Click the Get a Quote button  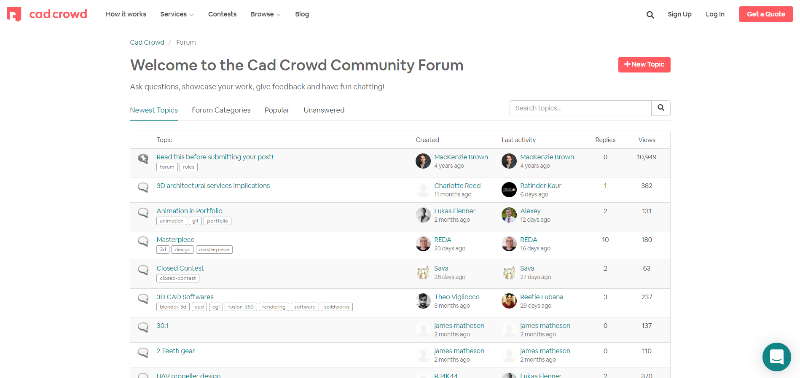(766, 14)
